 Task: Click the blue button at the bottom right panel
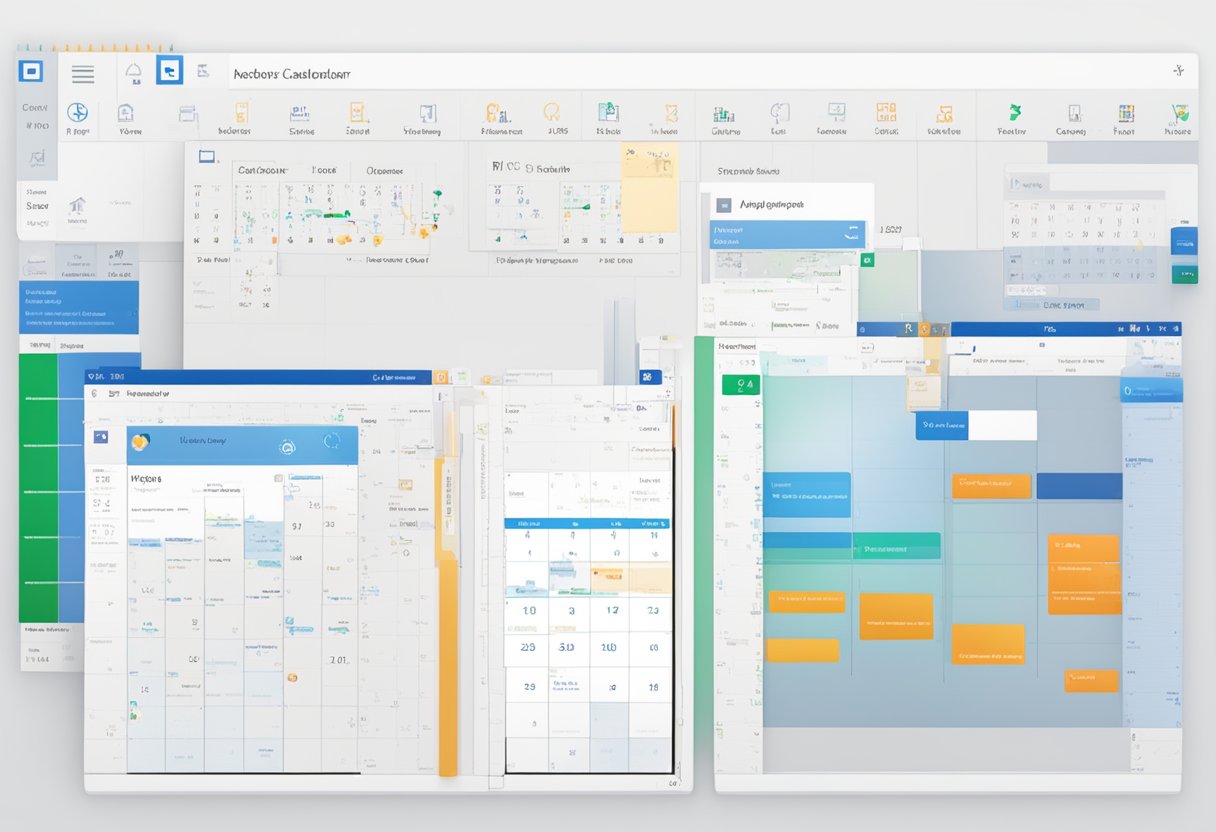(1184, 240)
